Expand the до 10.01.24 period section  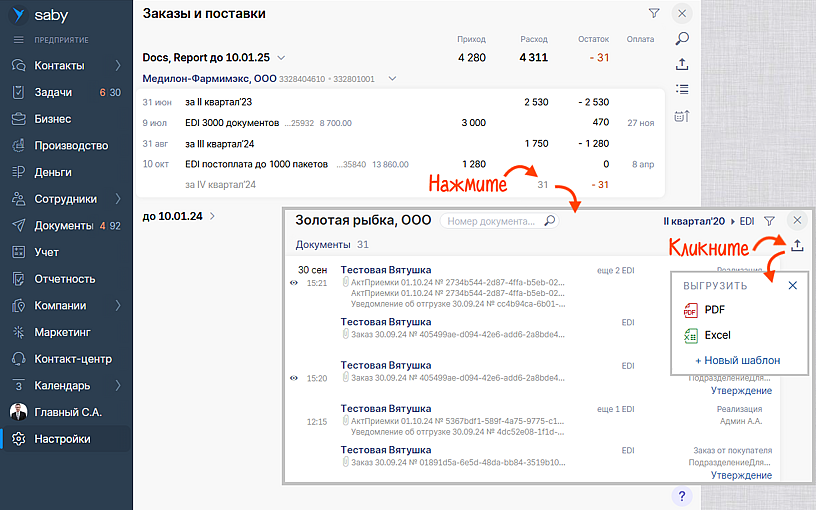click(212, 216)
